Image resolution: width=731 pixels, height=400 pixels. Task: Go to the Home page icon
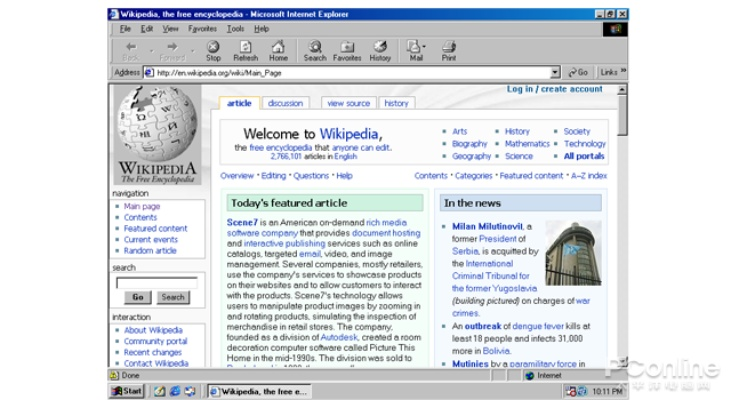[278, 50]
